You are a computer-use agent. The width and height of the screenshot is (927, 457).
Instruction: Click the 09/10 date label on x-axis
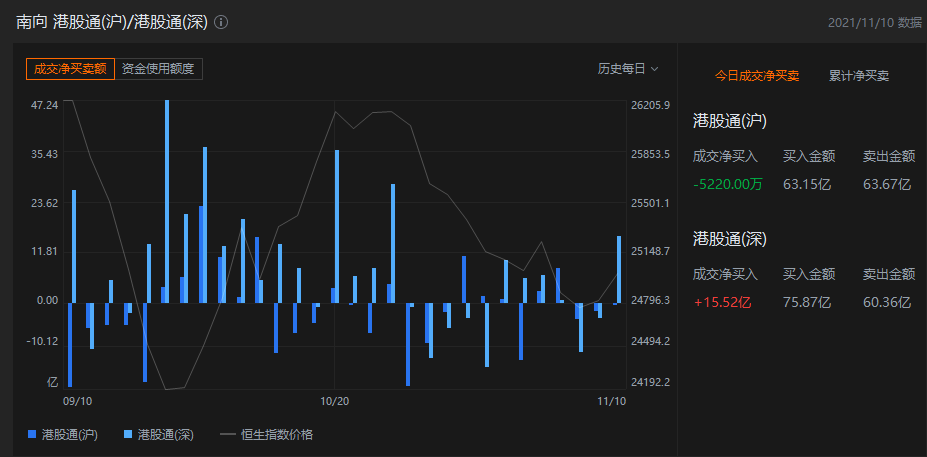[x=77, y=401]
